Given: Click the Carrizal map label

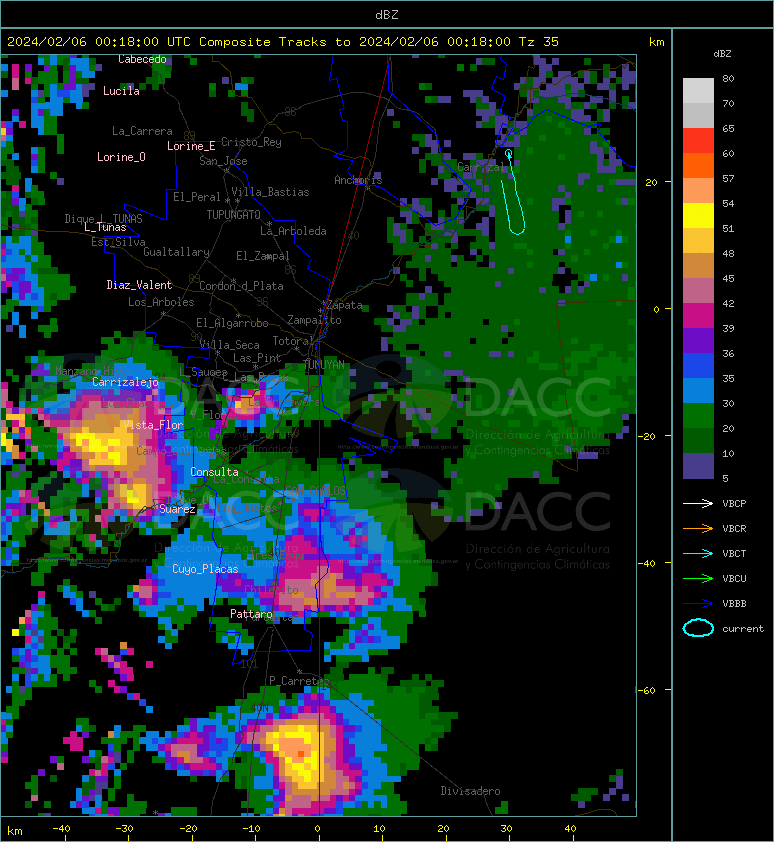Looking at the screenshot, I should point(481,167).
